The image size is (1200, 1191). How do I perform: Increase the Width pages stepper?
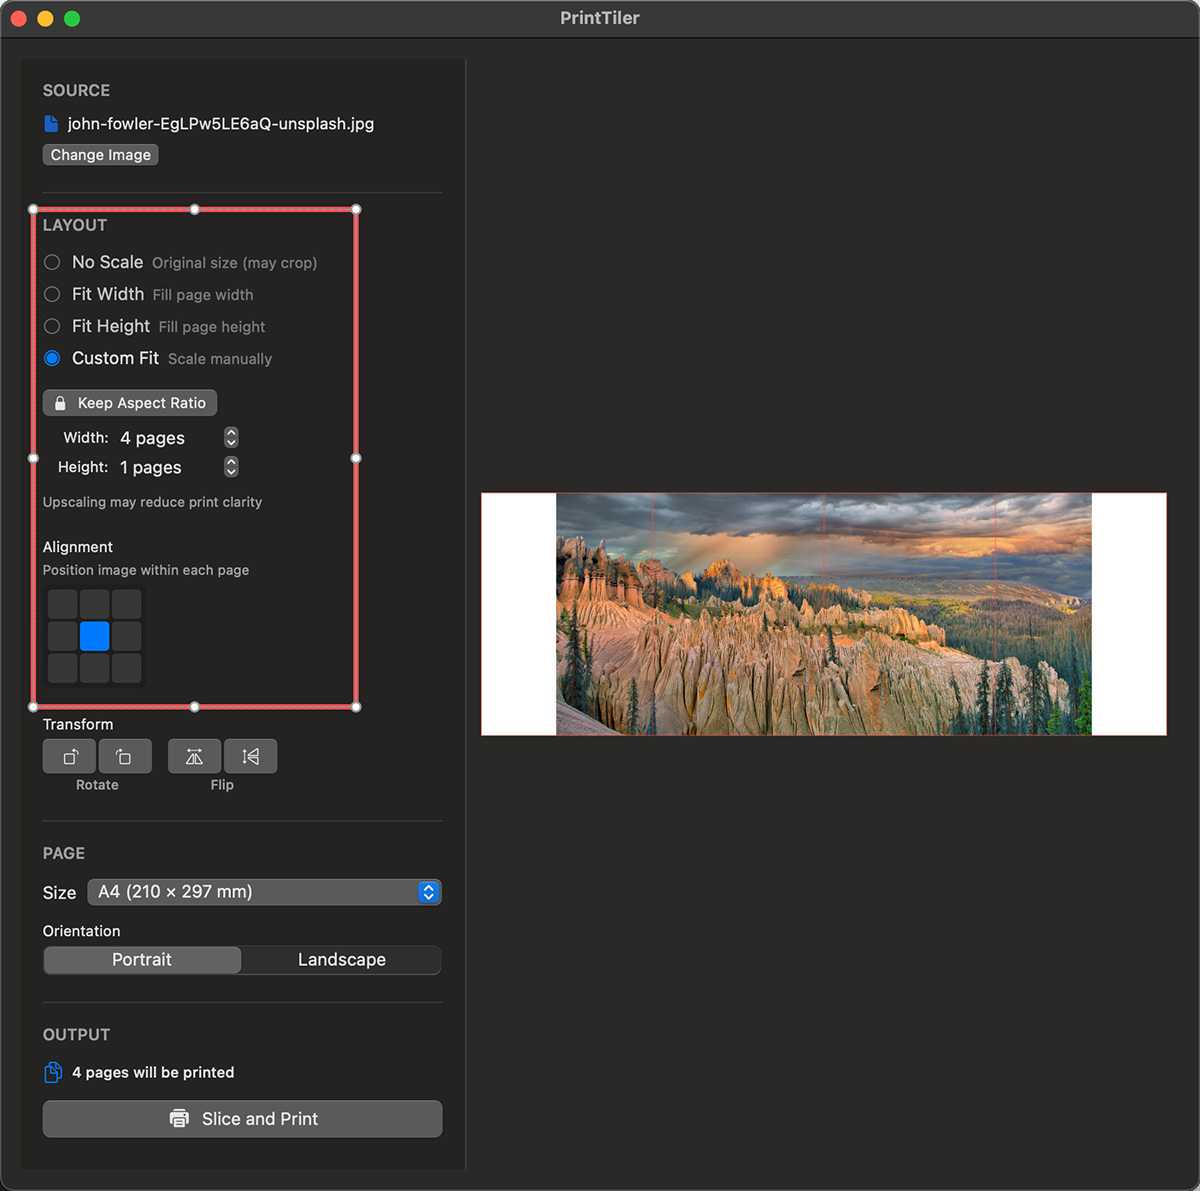[x=231, y=432]
